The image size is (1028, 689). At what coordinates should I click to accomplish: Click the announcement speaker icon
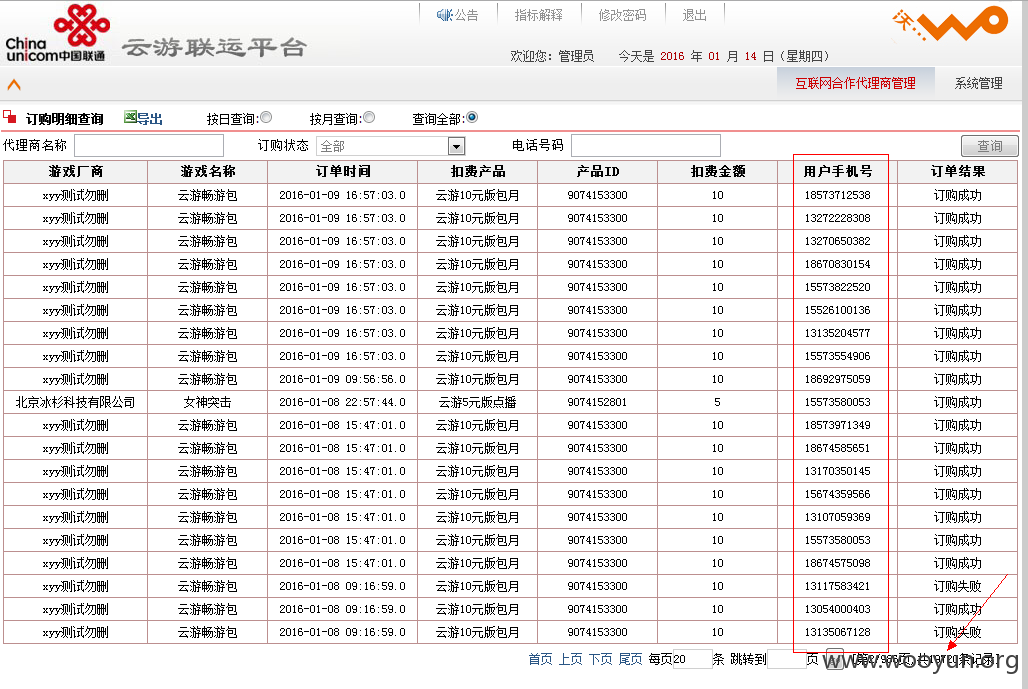(445, 14)
